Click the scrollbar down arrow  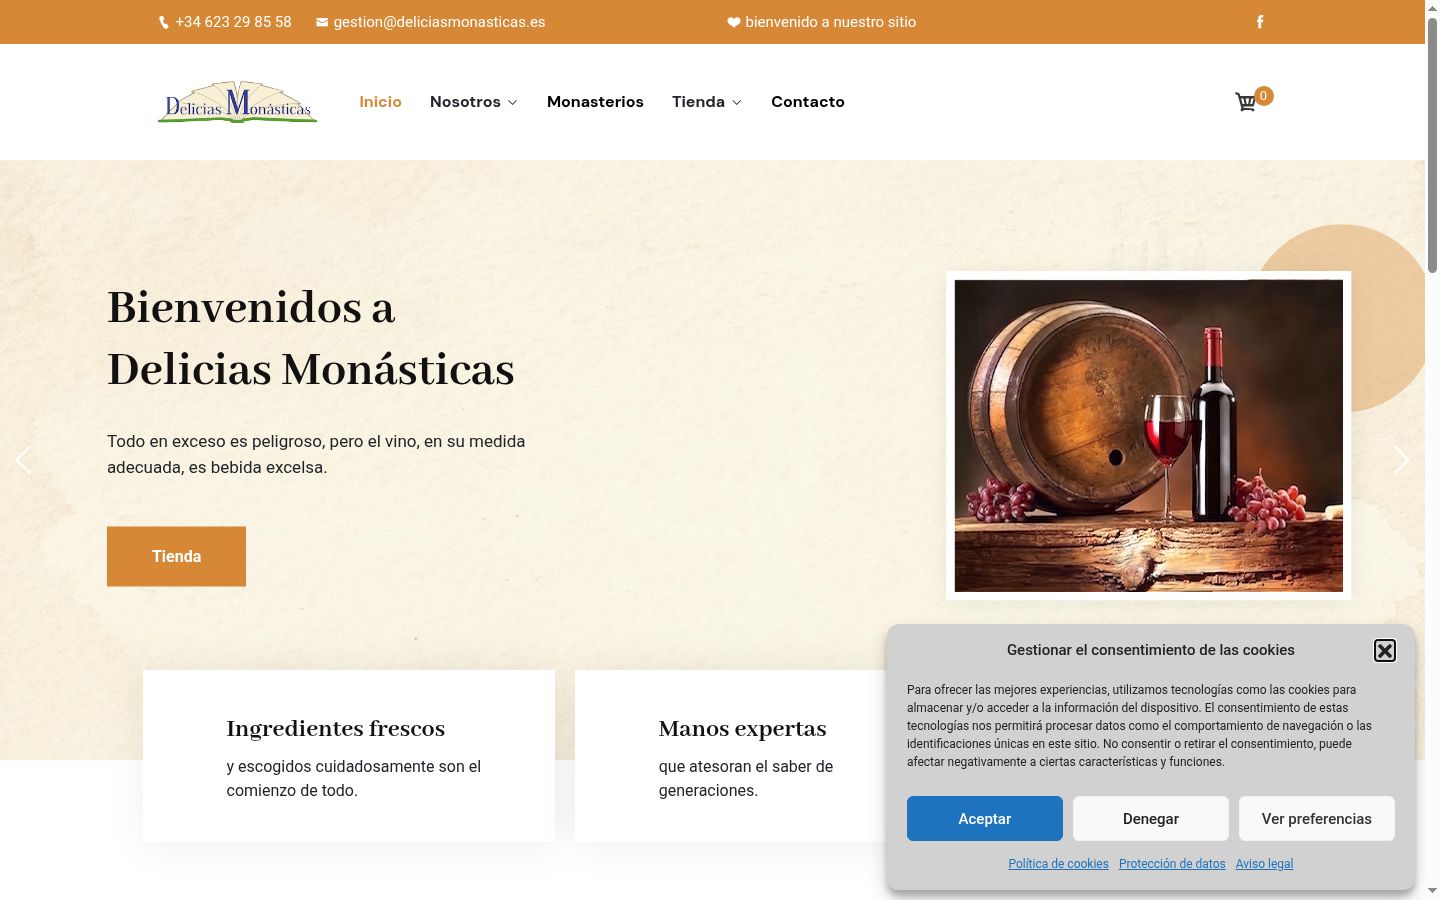point(1432,891)
